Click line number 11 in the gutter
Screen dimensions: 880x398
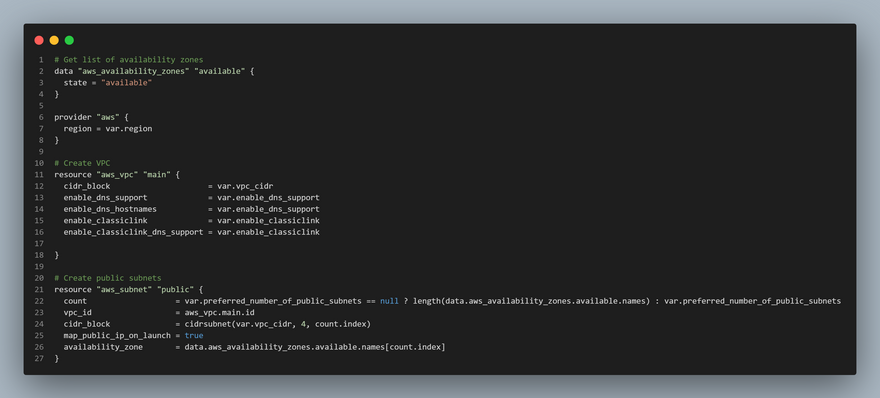point(39,175)
